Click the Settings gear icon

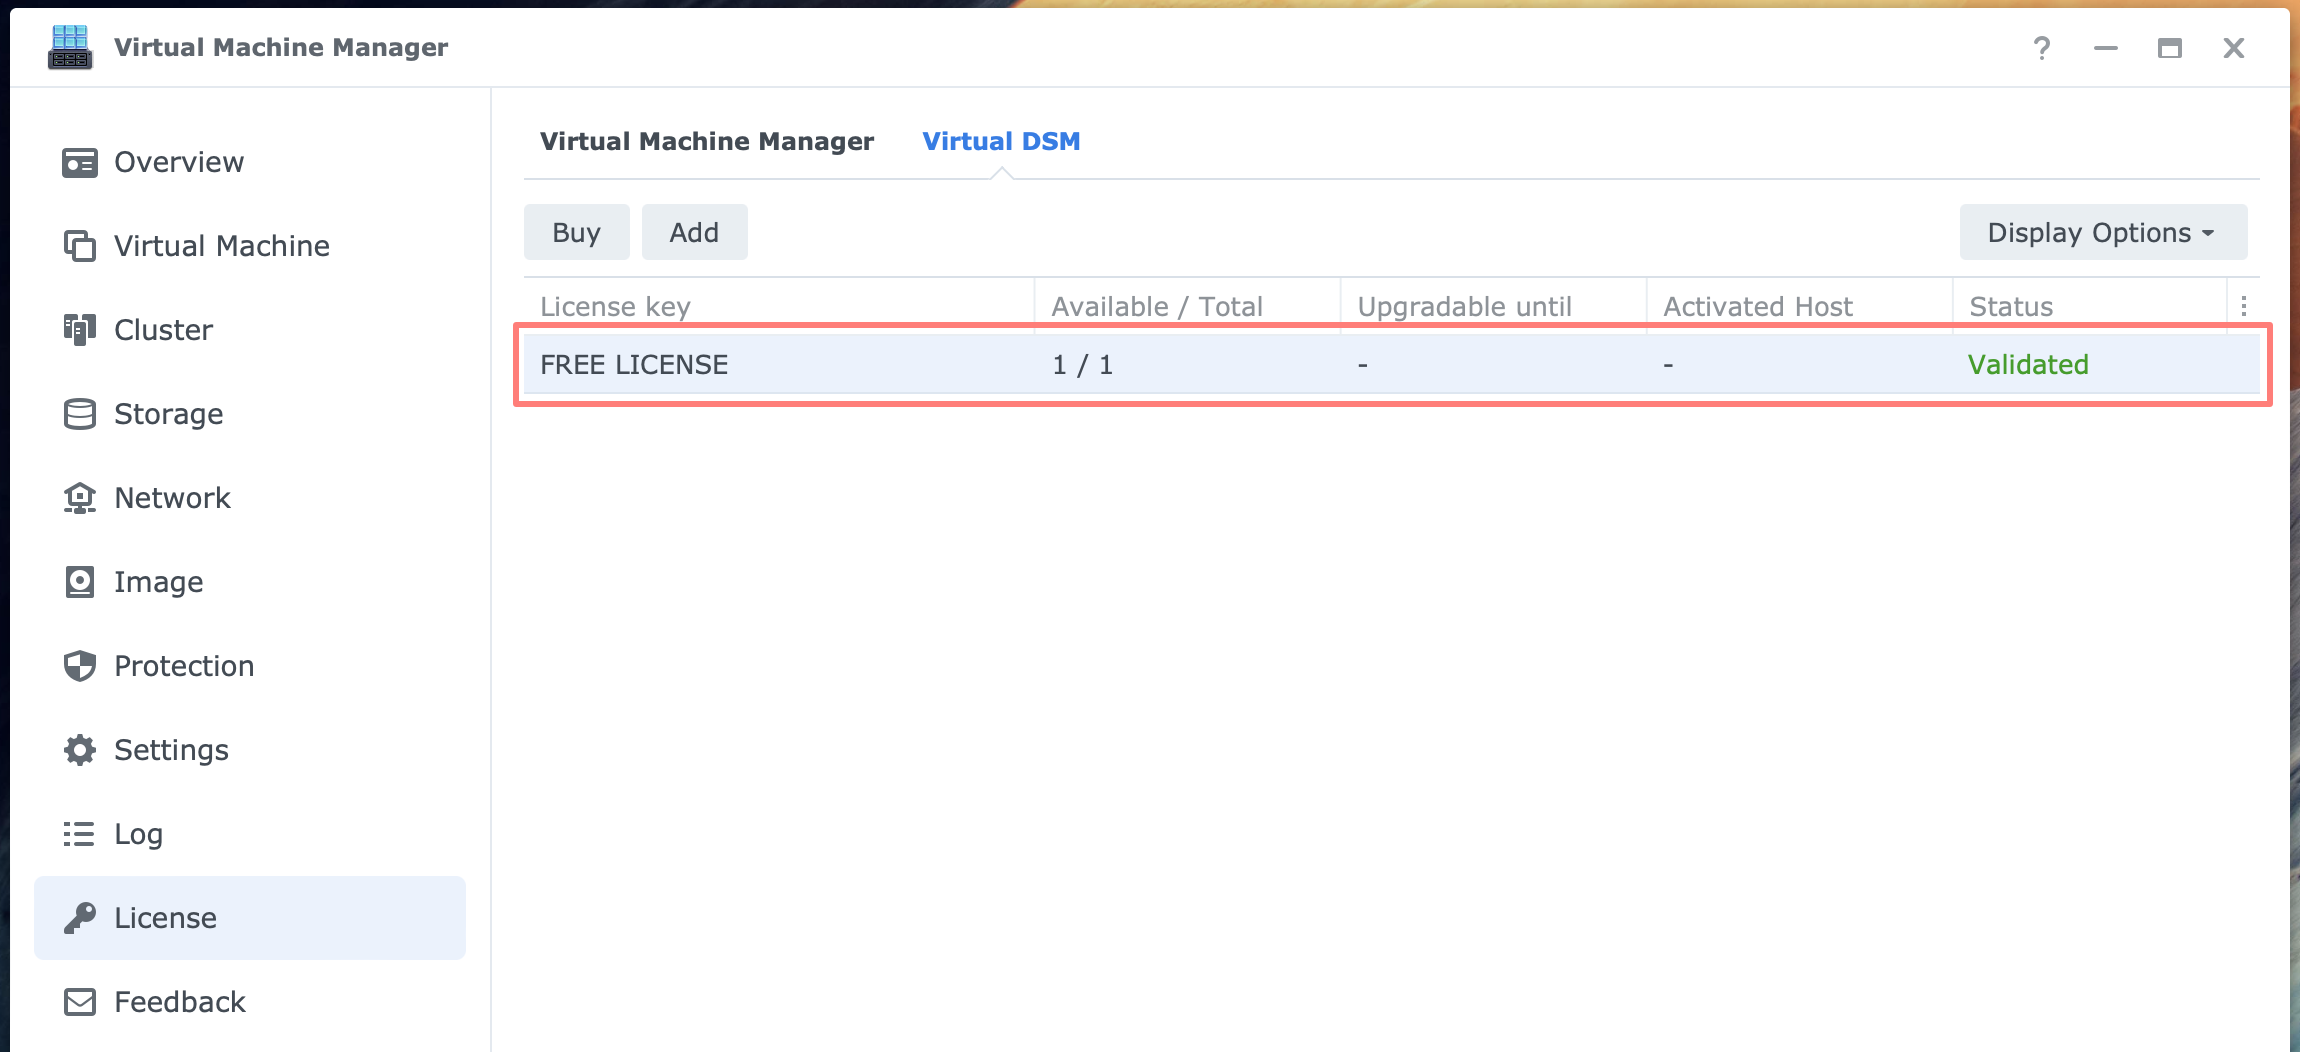[80, 750]
